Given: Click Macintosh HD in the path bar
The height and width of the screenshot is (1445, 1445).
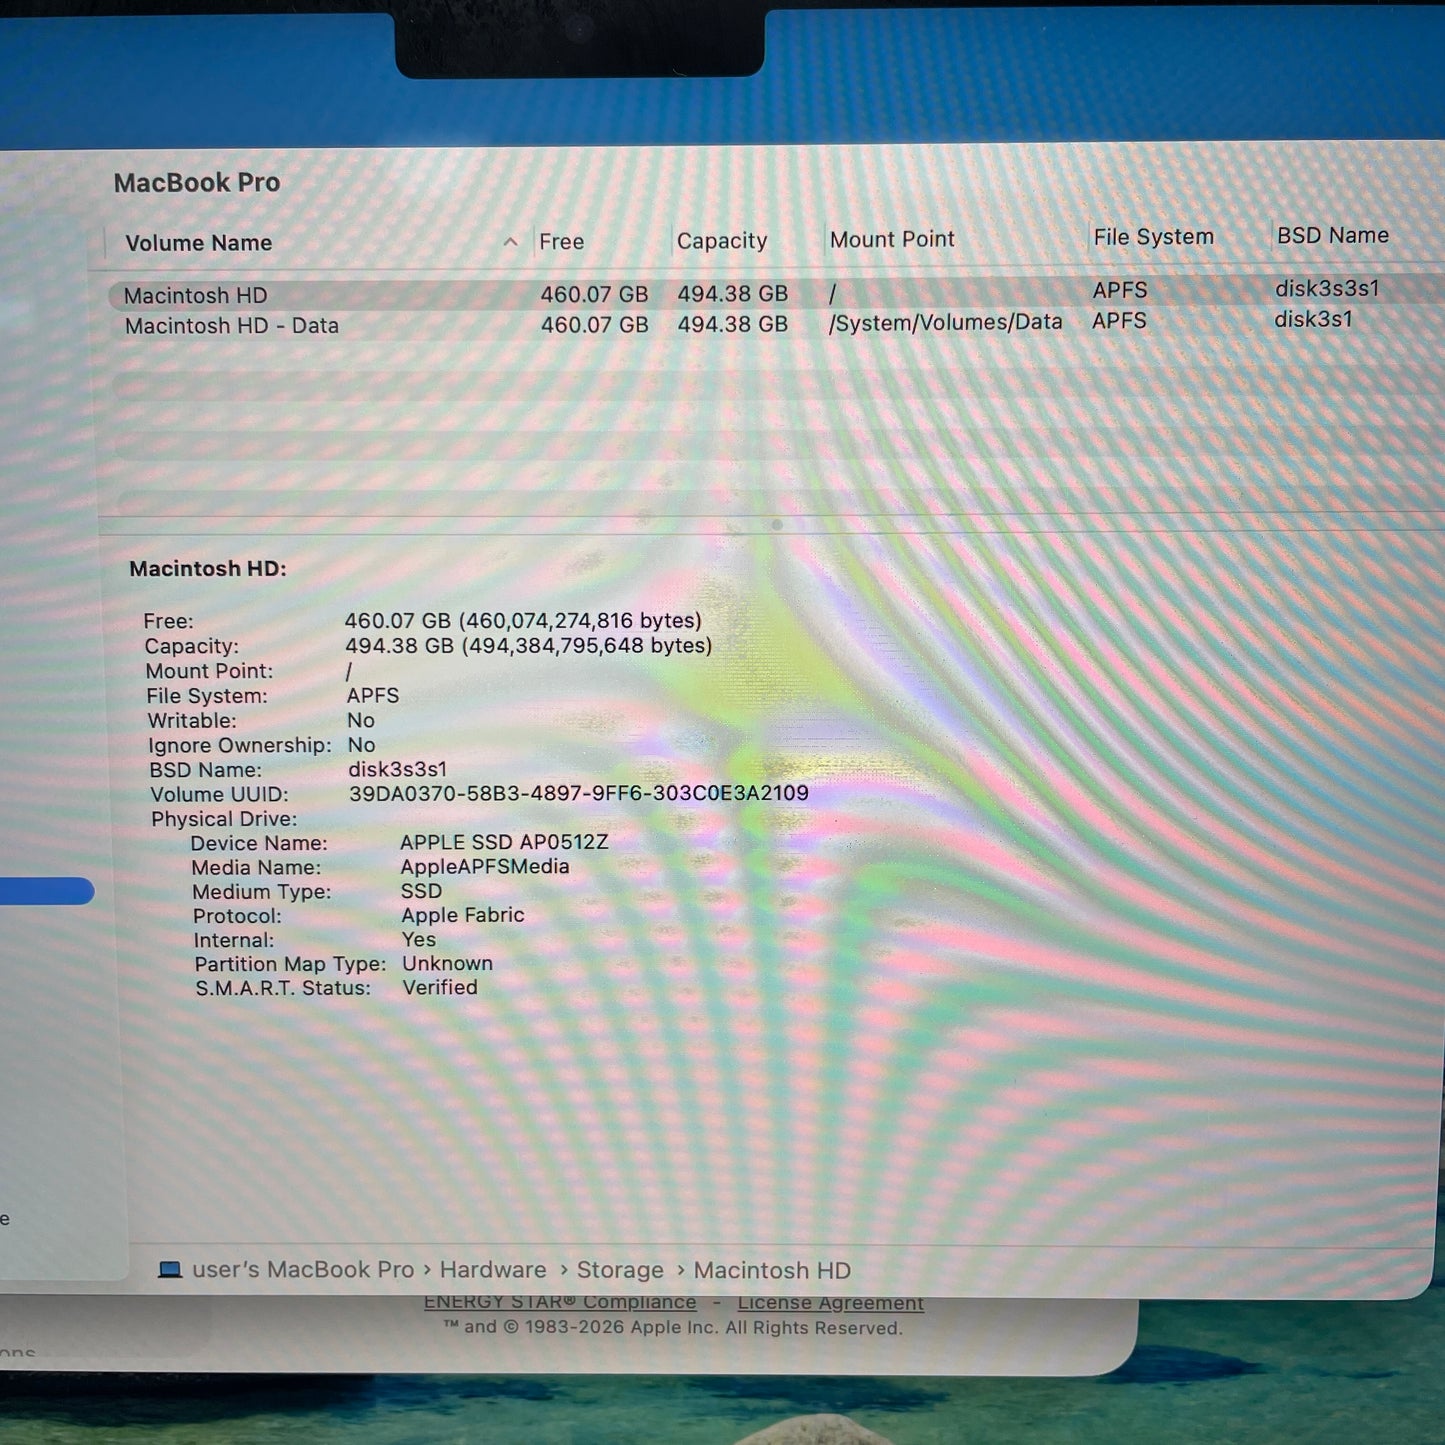Looking at the screenshot, I should point(772,1271).
